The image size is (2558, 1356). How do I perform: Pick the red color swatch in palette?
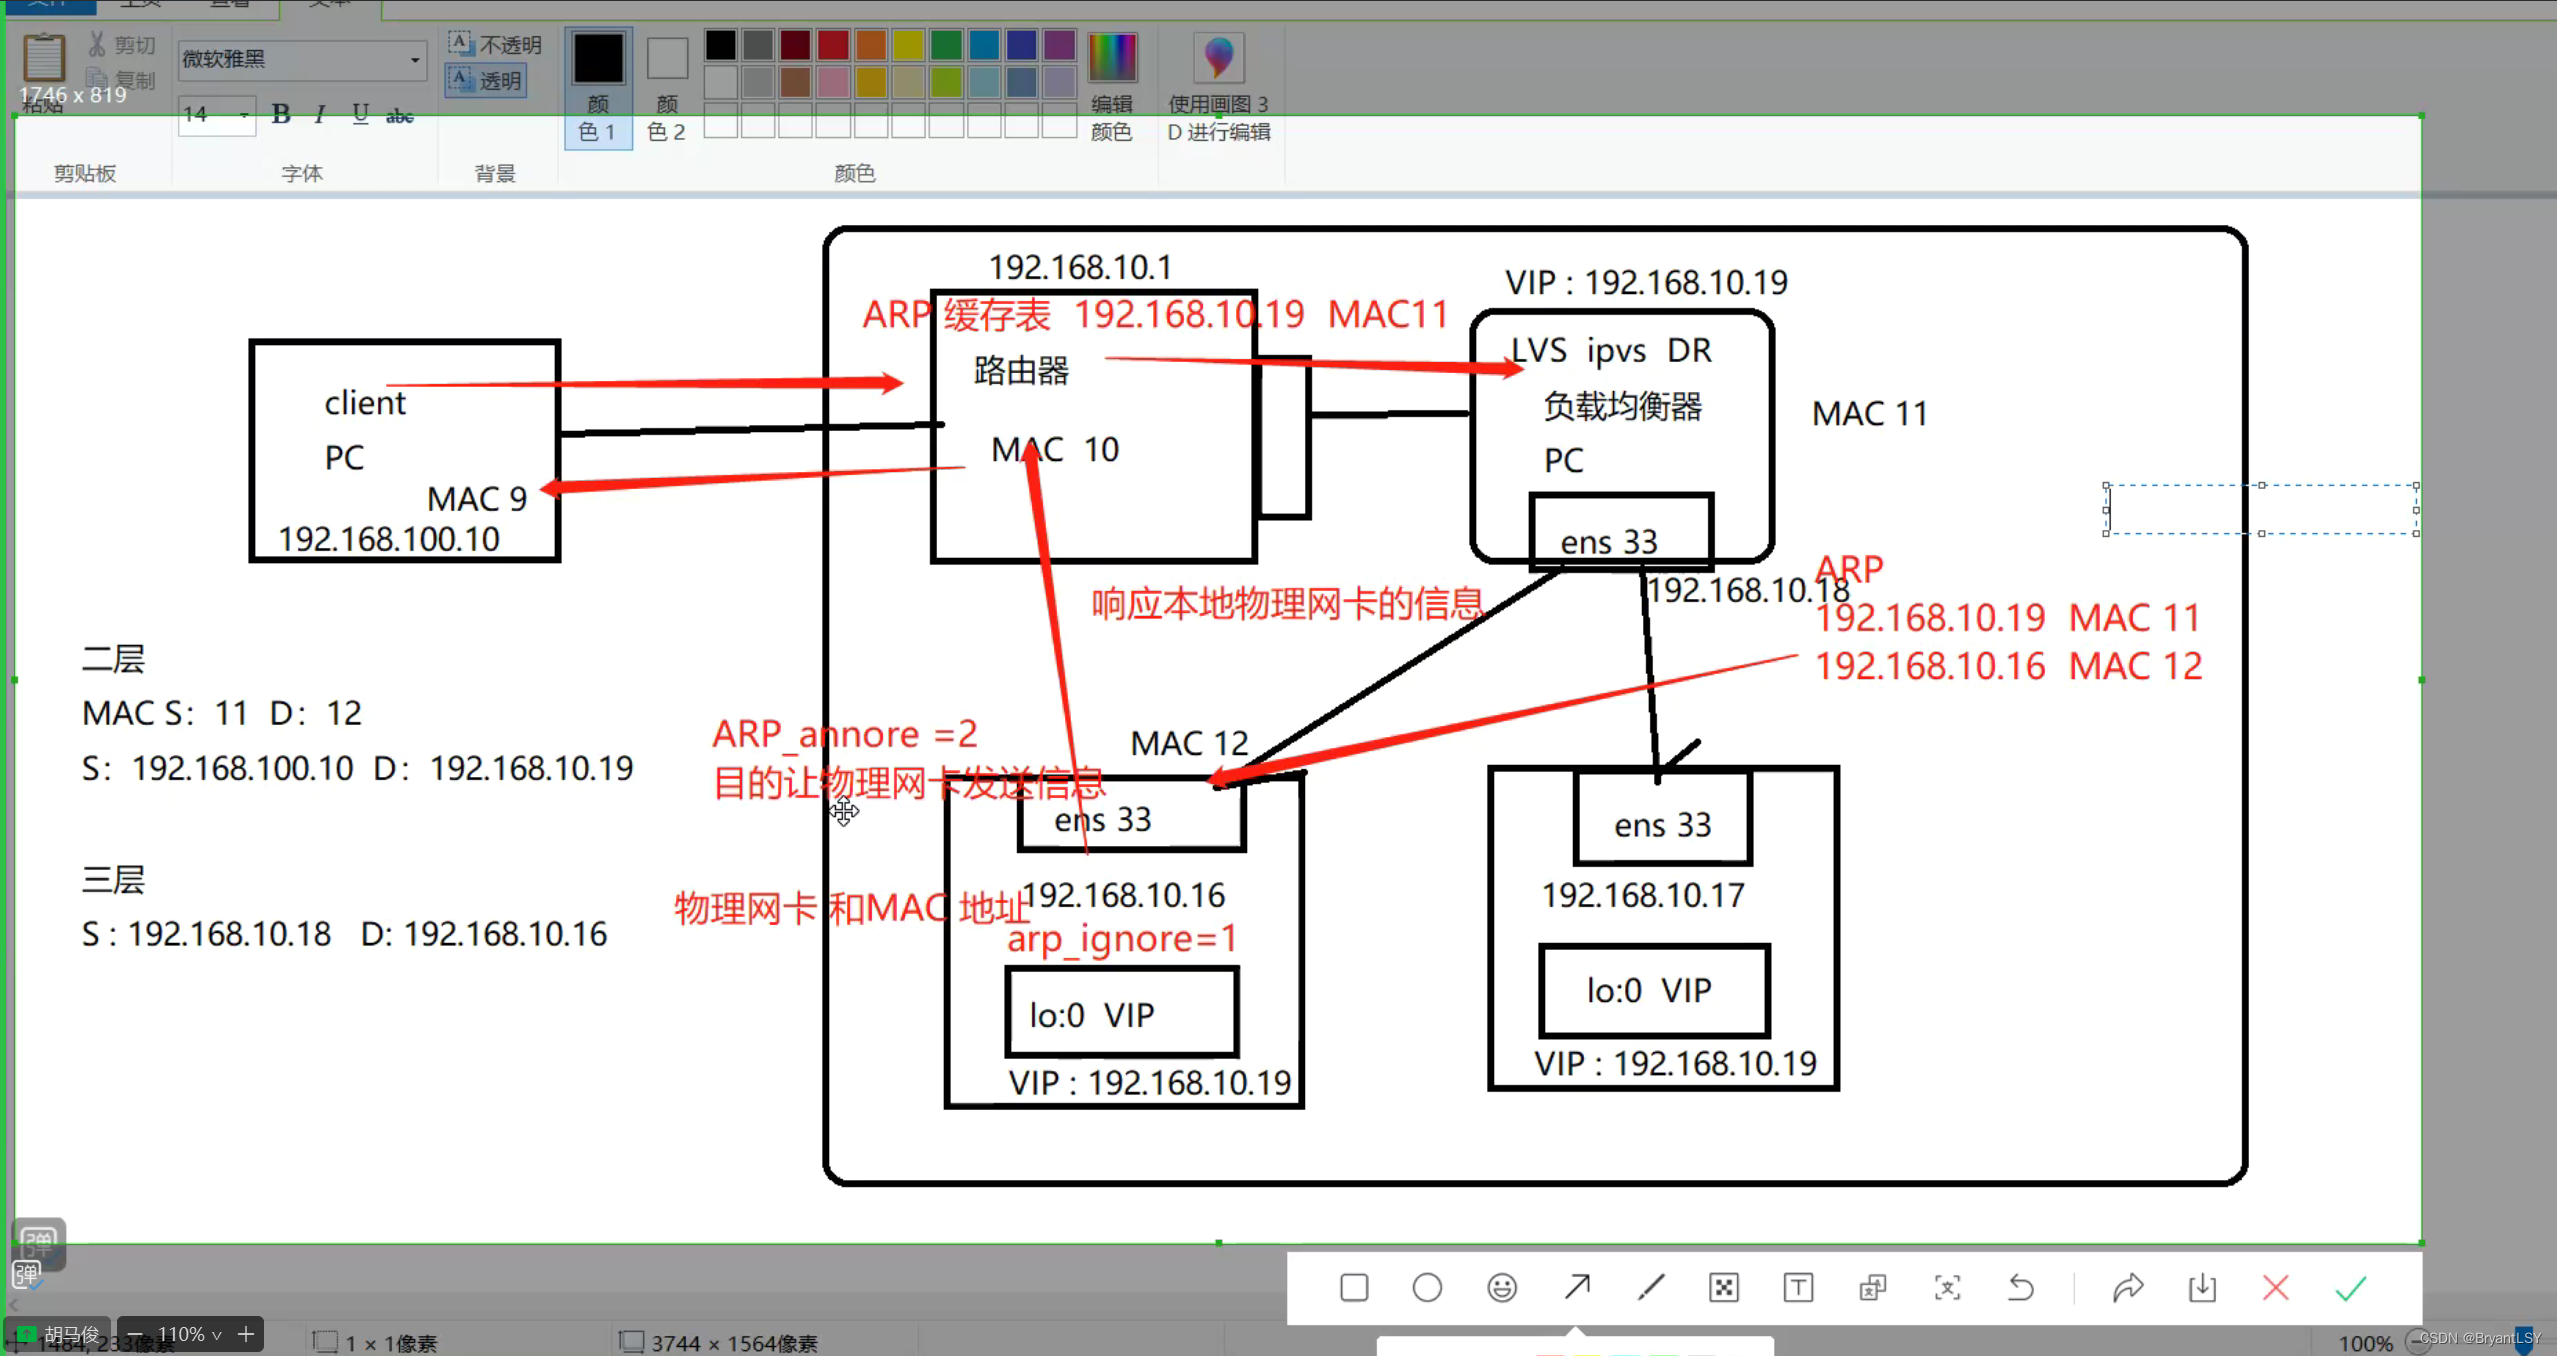[832, 45]
